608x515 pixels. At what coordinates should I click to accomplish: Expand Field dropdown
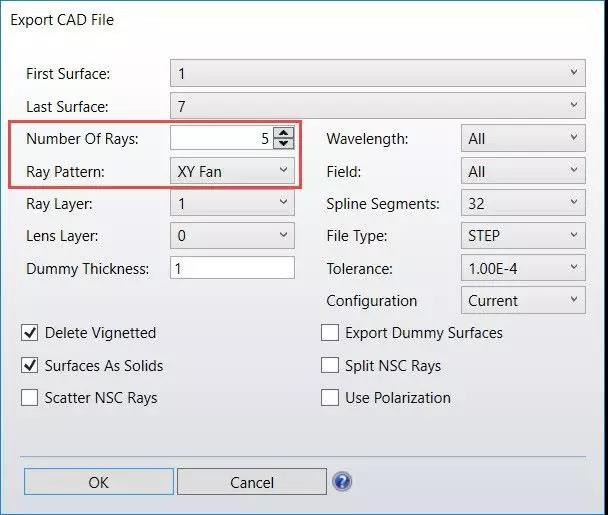tap(523, 171)
